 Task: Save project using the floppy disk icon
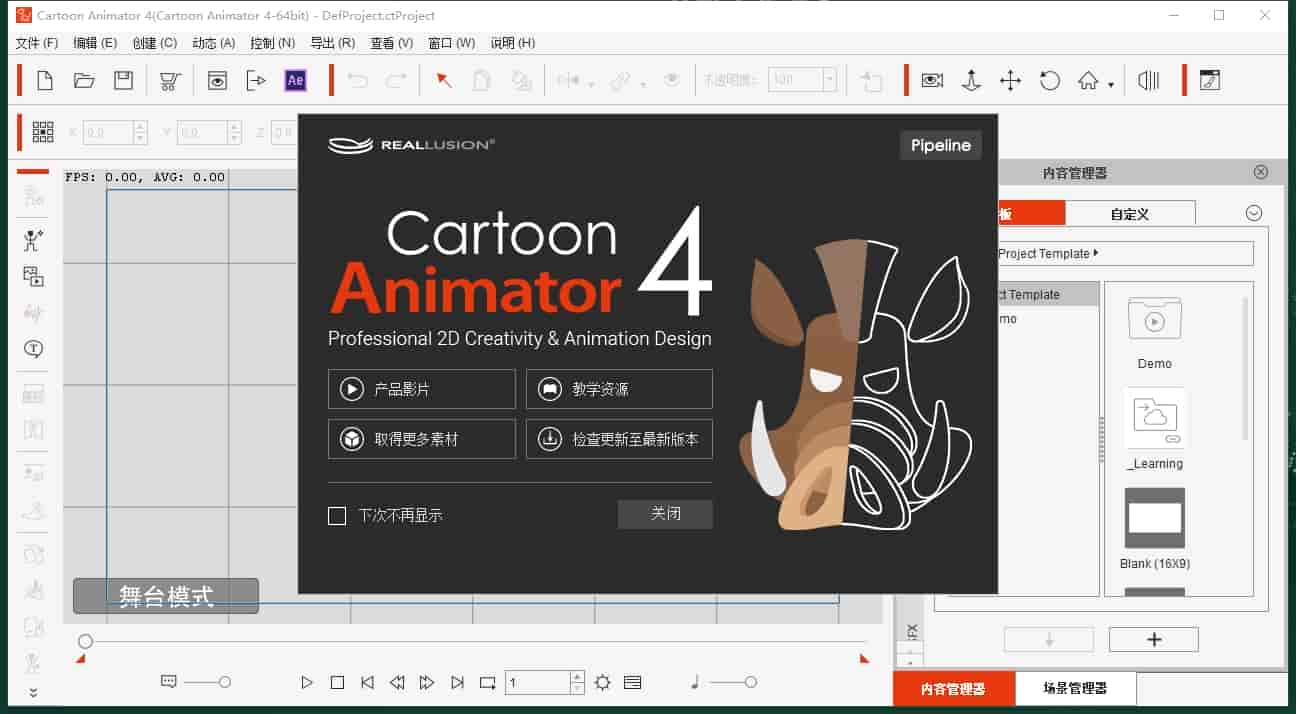coord(123,81)
